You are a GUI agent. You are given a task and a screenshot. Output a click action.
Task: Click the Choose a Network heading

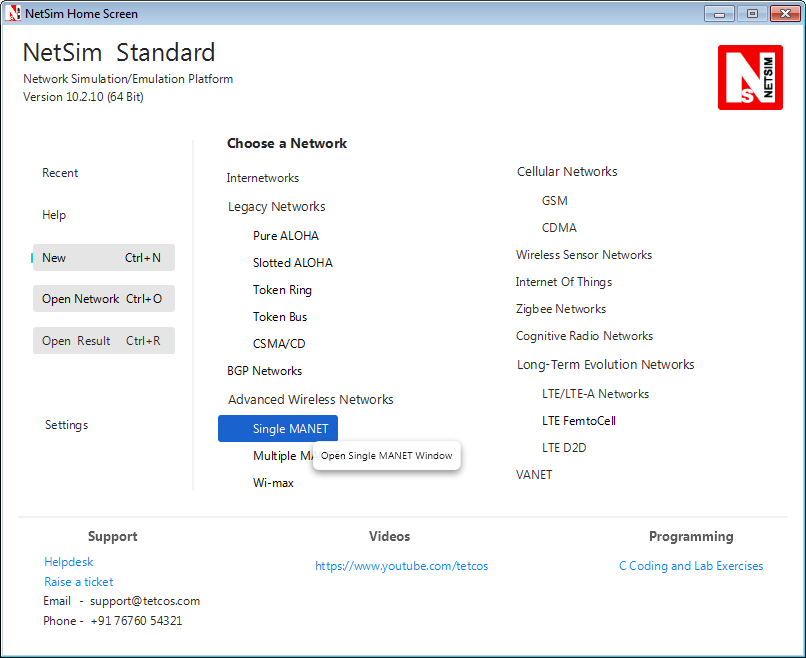[287, 143]
